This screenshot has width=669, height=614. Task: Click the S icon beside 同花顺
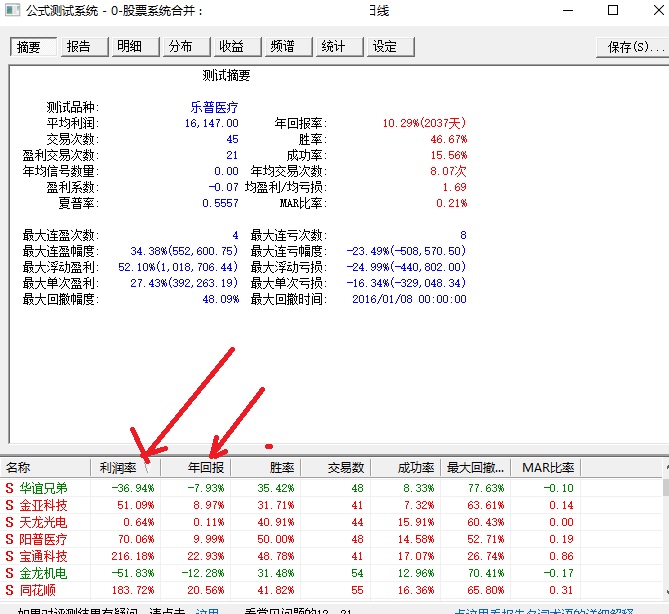[x=9, y=590]
